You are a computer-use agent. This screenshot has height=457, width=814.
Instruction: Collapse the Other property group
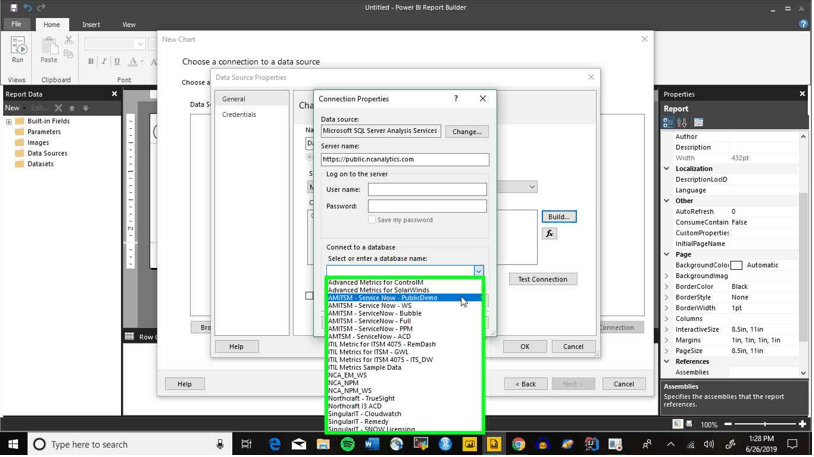[667, 201]
